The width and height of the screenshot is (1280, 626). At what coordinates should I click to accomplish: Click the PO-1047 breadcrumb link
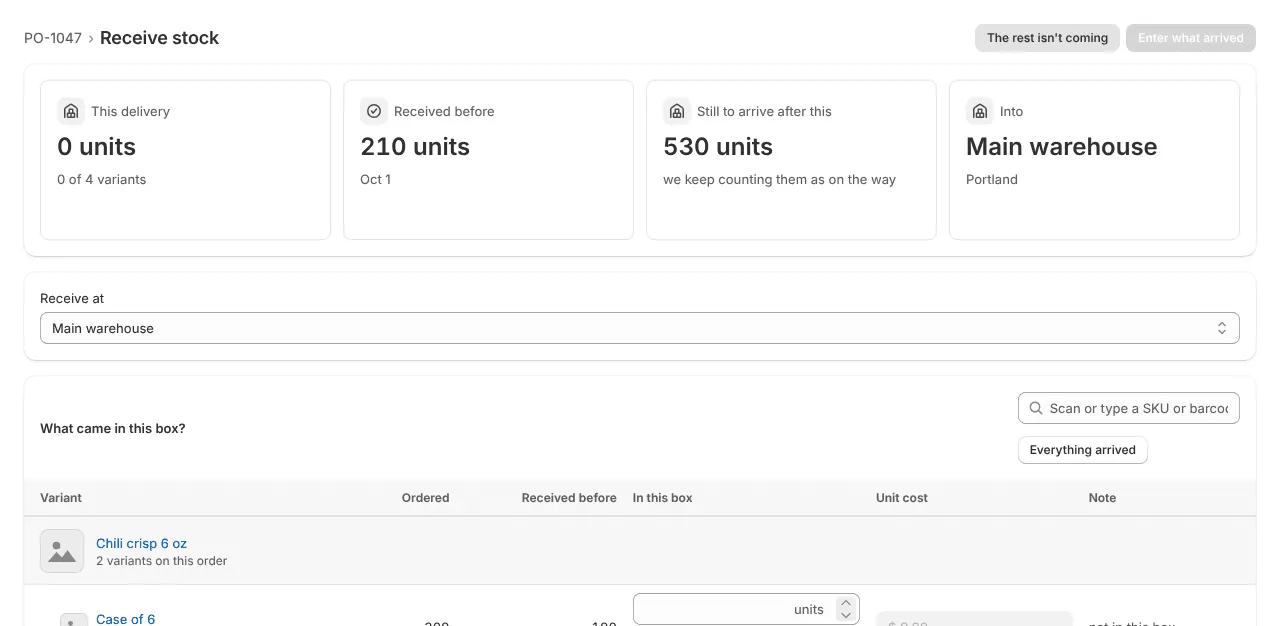(x=53, y=38)
